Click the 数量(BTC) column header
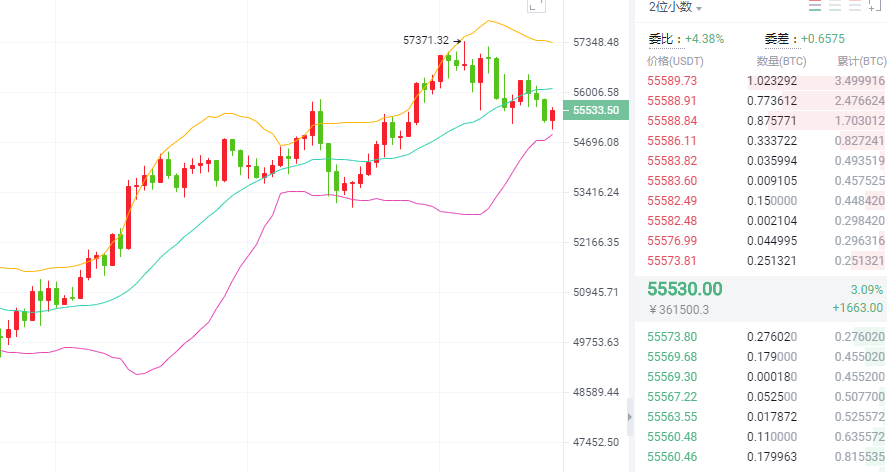 pos(774,61)
